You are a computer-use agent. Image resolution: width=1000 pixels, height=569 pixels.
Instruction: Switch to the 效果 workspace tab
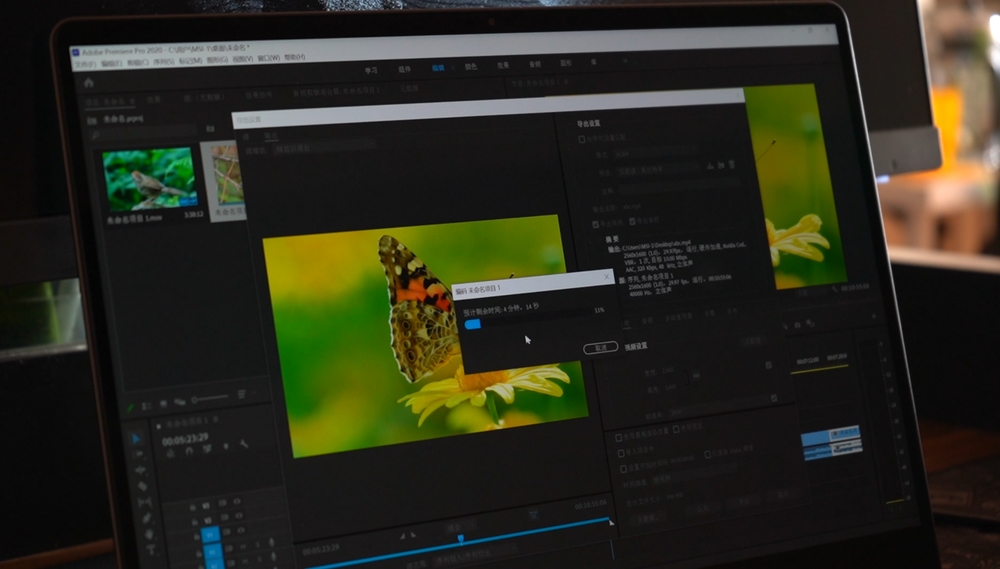click(x=503, y=65)
